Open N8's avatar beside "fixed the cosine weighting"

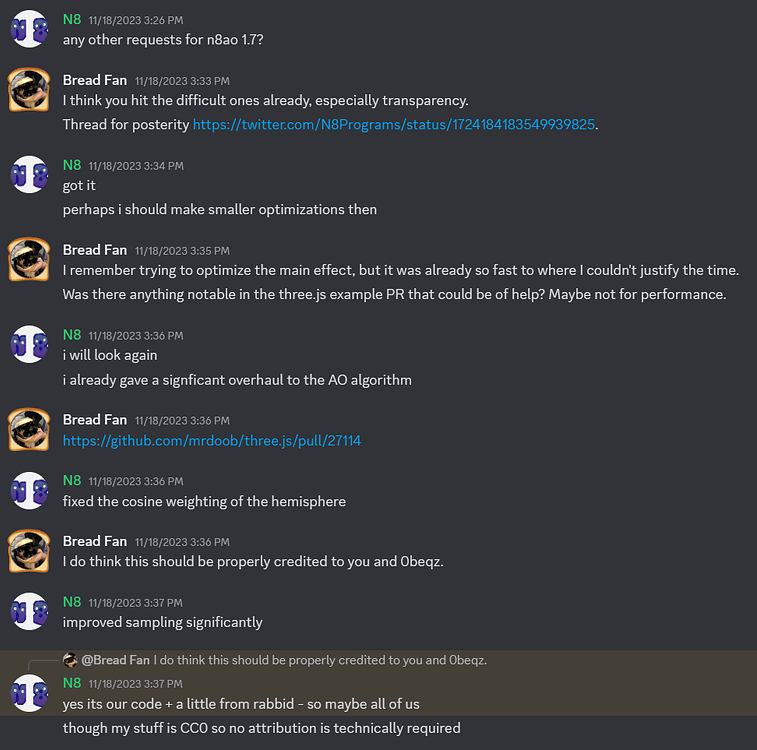click(x=29, y=490)
